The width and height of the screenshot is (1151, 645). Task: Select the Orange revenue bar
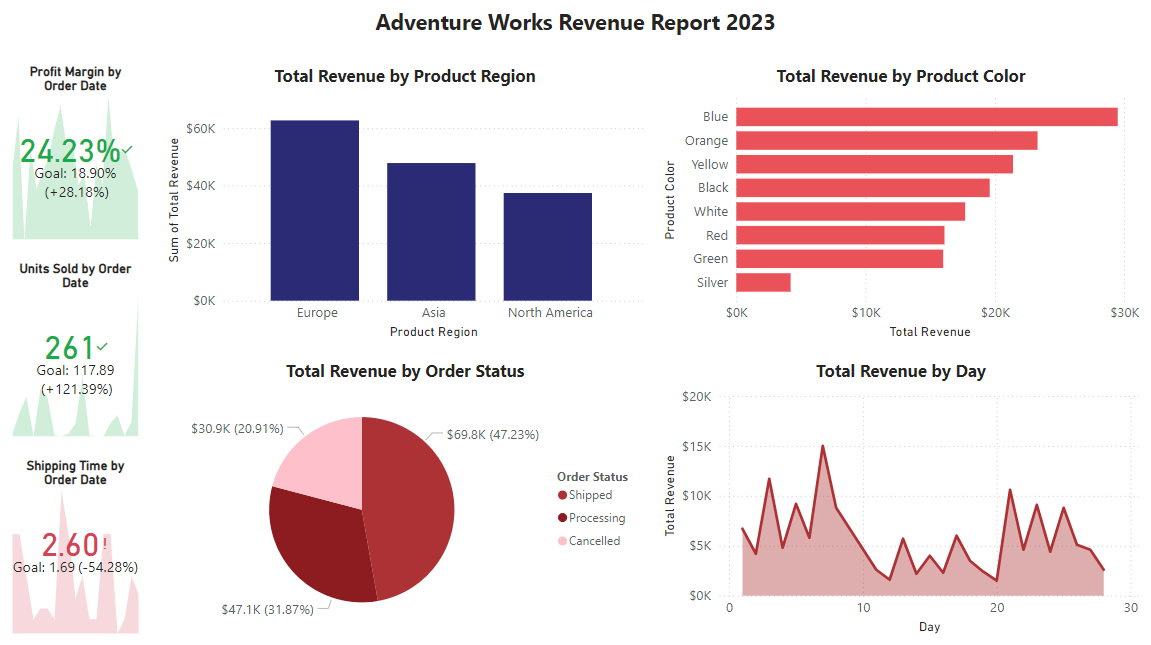pyautogui.click(x=887, y=140)
